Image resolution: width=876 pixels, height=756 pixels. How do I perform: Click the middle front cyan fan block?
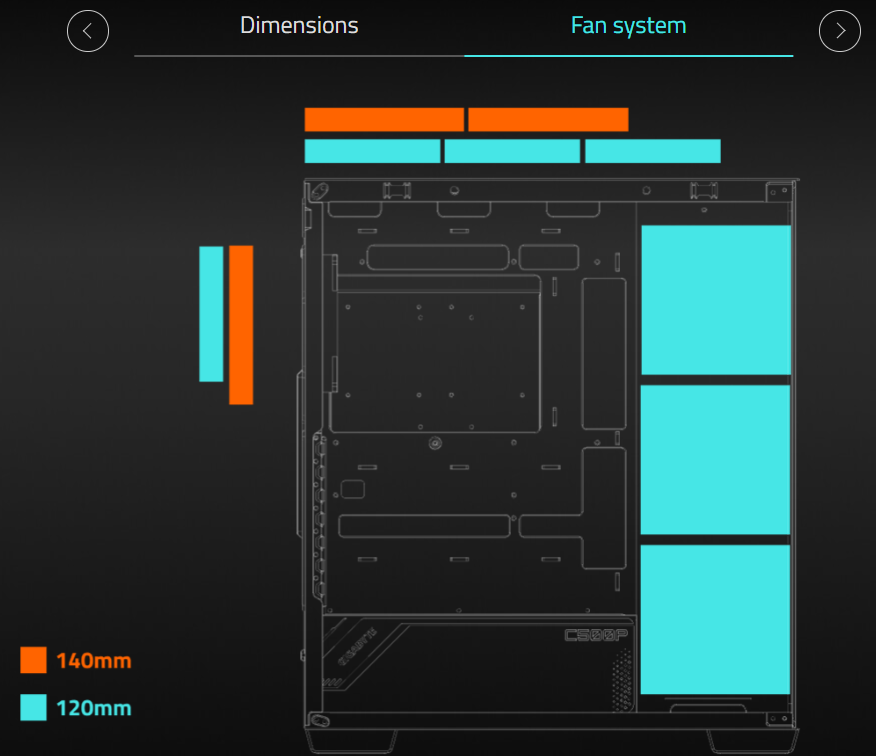[x=715, y=459]
